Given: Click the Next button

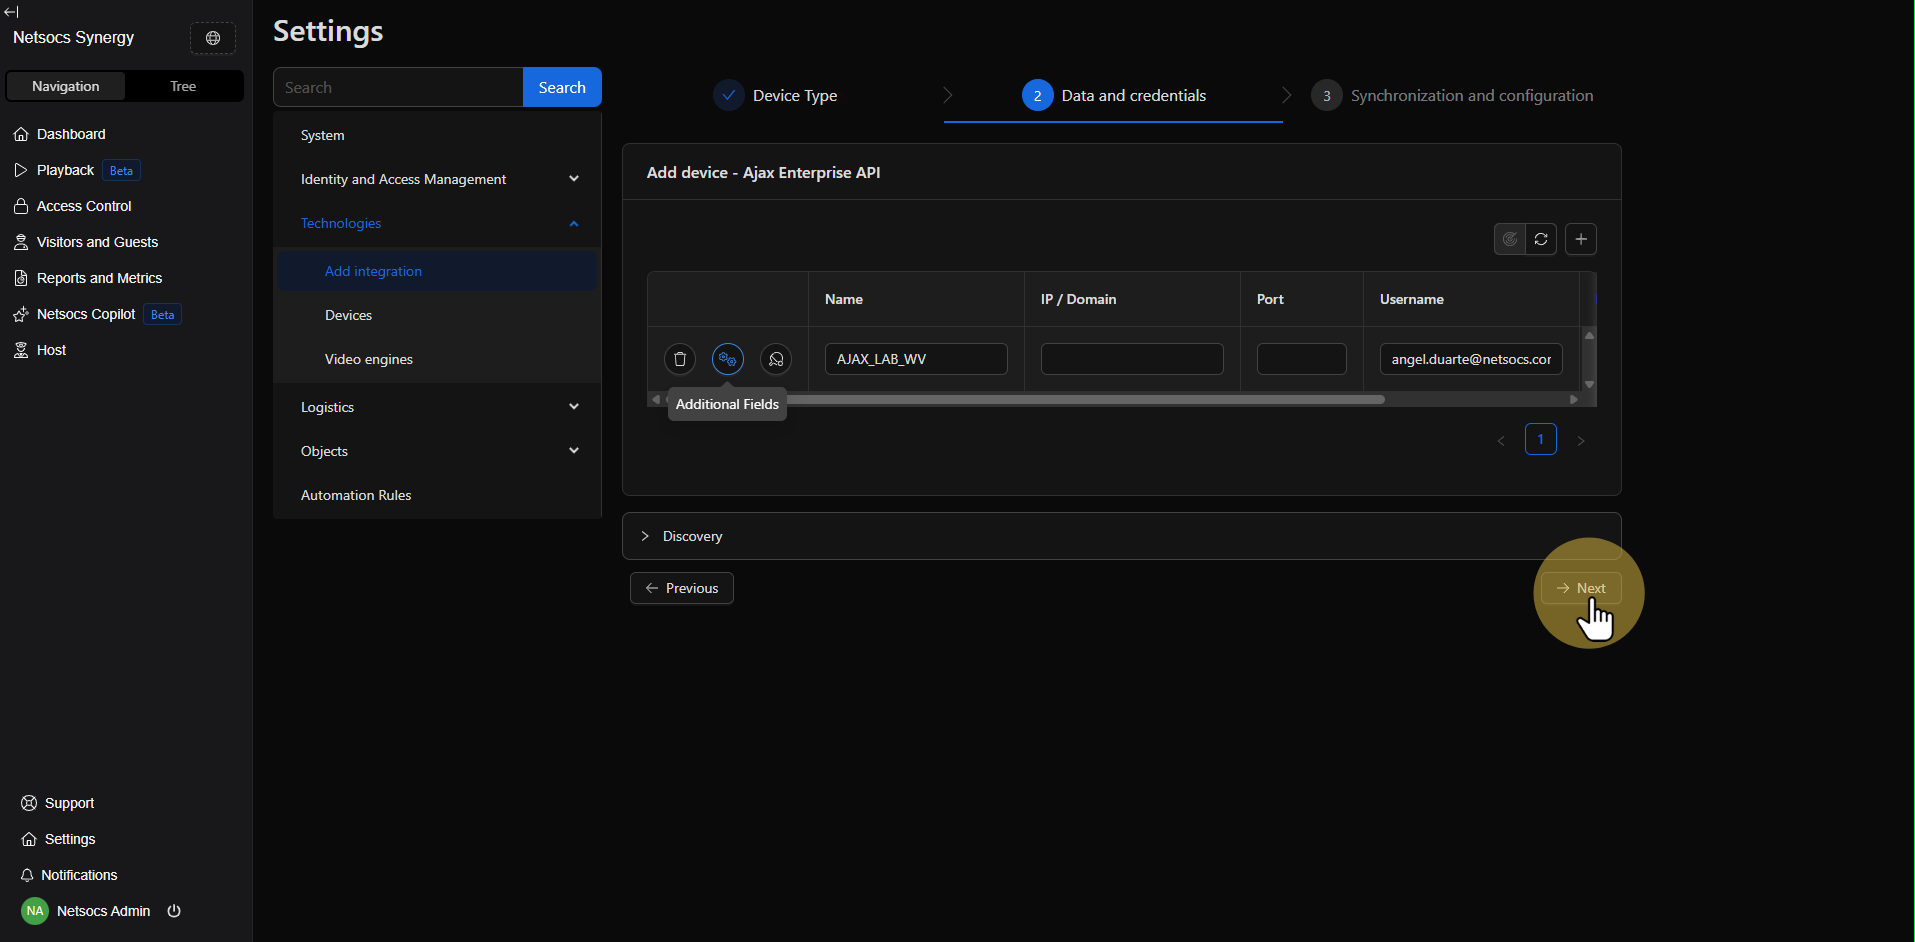Looking at the screenshot, I should (x=1581, y=588).
